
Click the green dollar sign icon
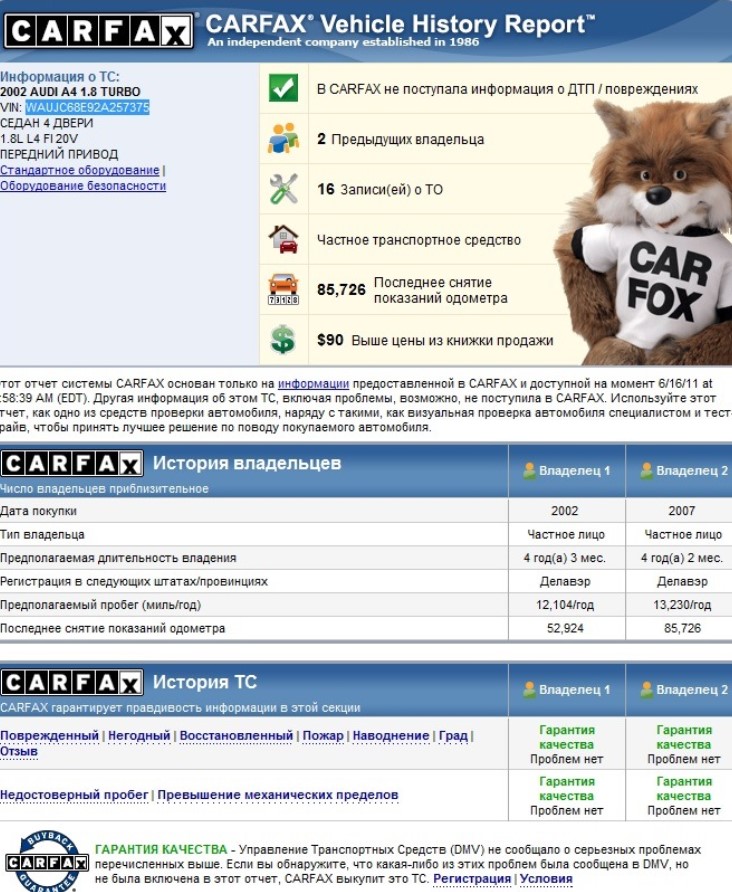(283, 340)
